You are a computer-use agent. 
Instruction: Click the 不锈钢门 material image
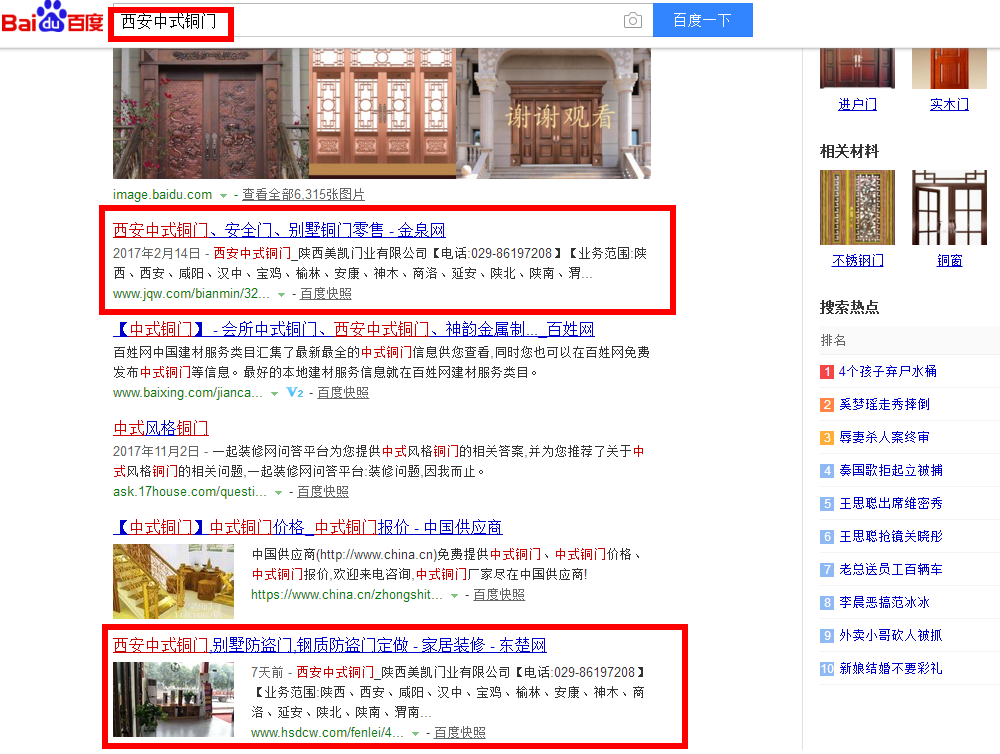857,207
